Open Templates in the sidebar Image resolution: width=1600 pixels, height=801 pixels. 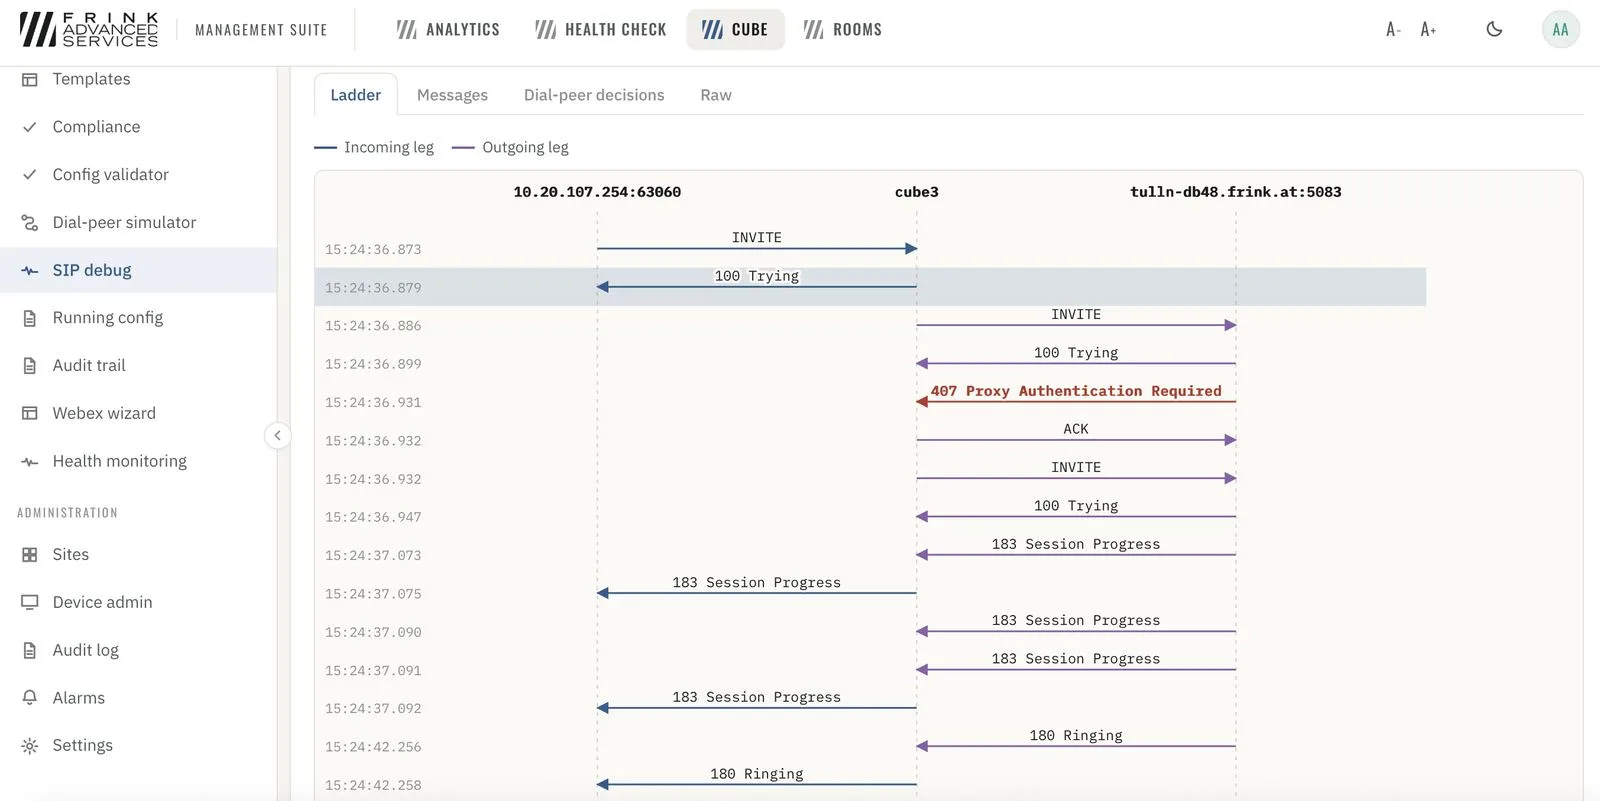(x=138, y=79)
